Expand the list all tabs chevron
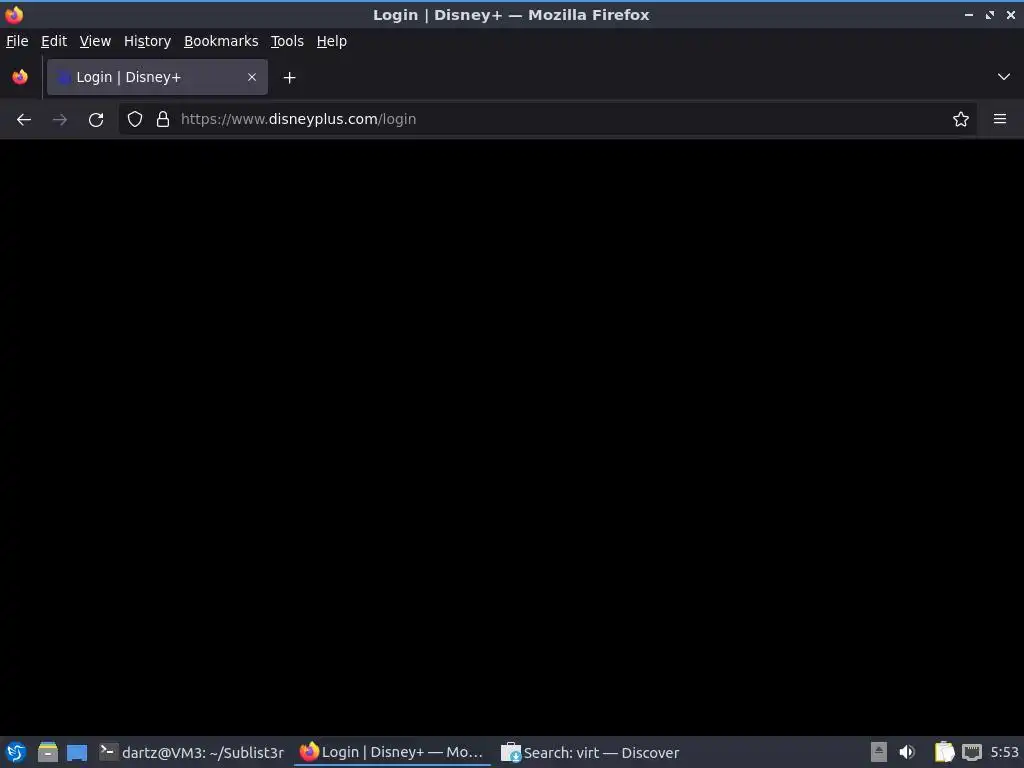Viewport: 1024px width, 768px height. [x=1004, y=77]
